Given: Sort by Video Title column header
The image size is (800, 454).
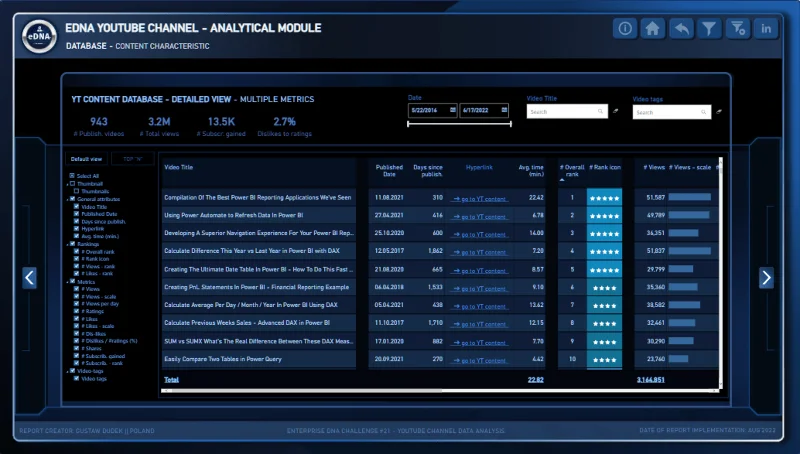Looking at the screenshot, I should pyautogui.click(x=179, y=167).
